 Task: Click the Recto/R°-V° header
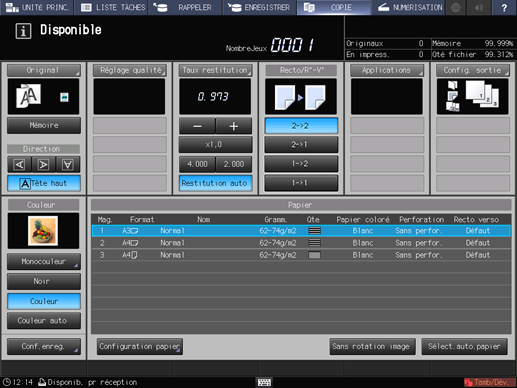click(301, 70)
